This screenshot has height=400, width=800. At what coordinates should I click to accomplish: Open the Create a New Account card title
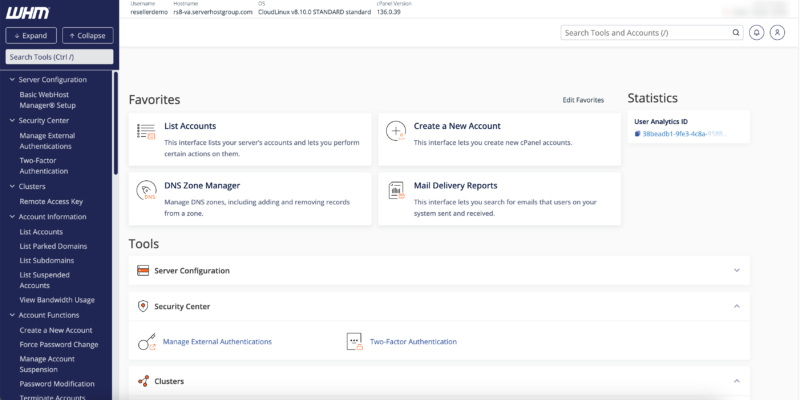[457, 126]
